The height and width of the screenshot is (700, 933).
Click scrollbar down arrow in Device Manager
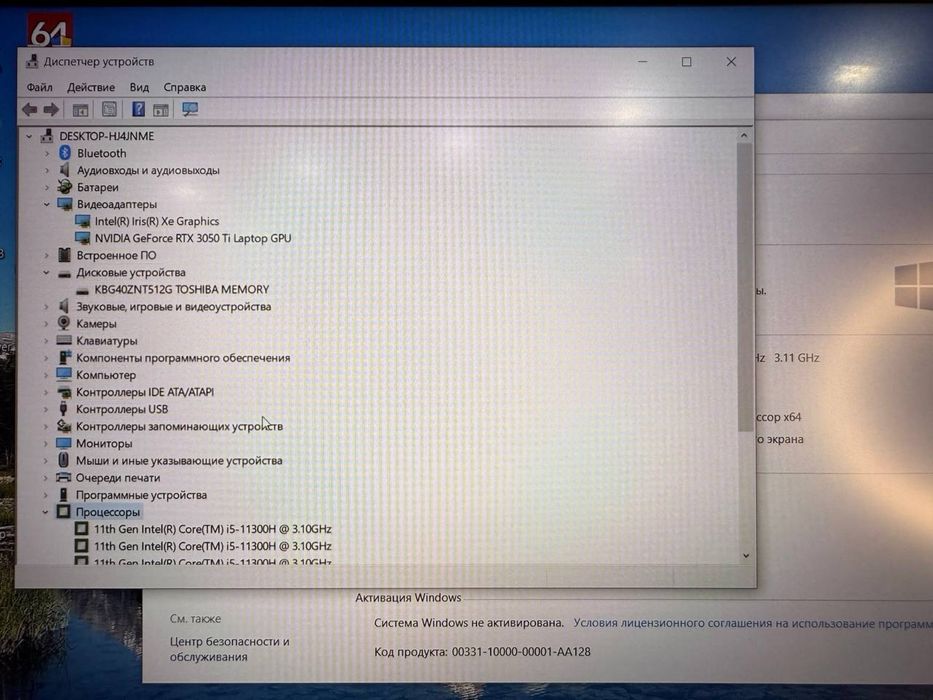[x=746, y=555]
